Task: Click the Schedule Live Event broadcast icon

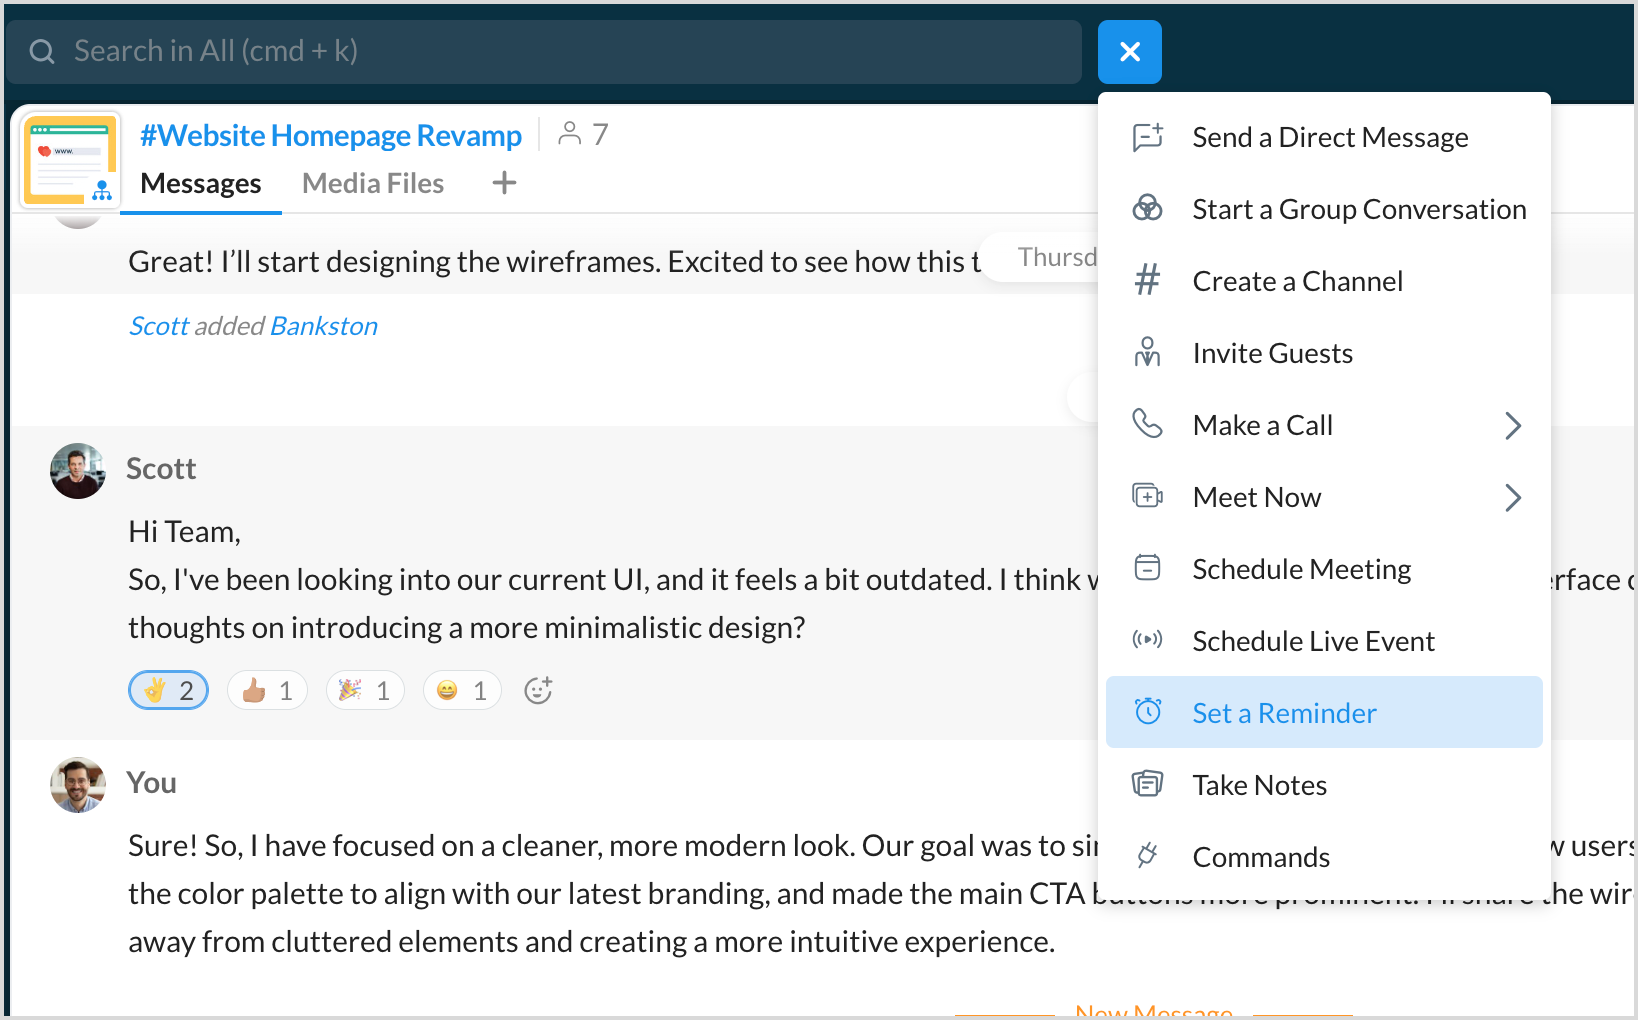Action: coord(1147,640)
